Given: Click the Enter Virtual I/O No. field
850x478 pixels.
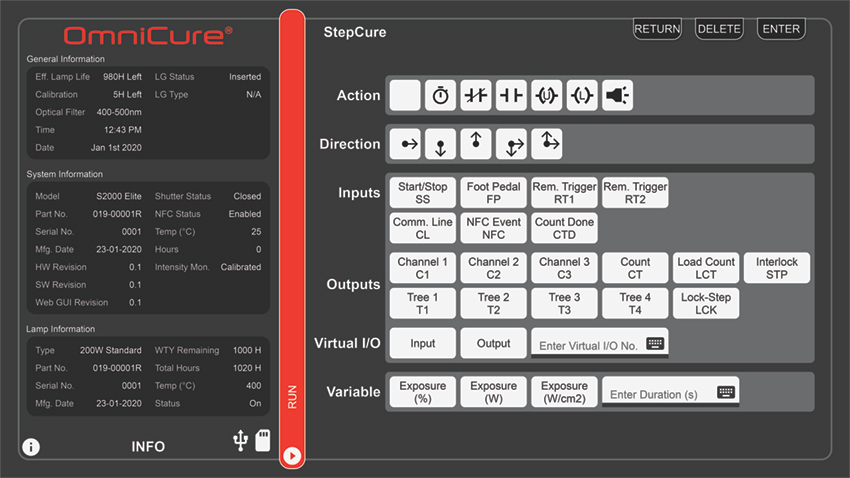Looking at the screenshot, I should click(599, 345).
